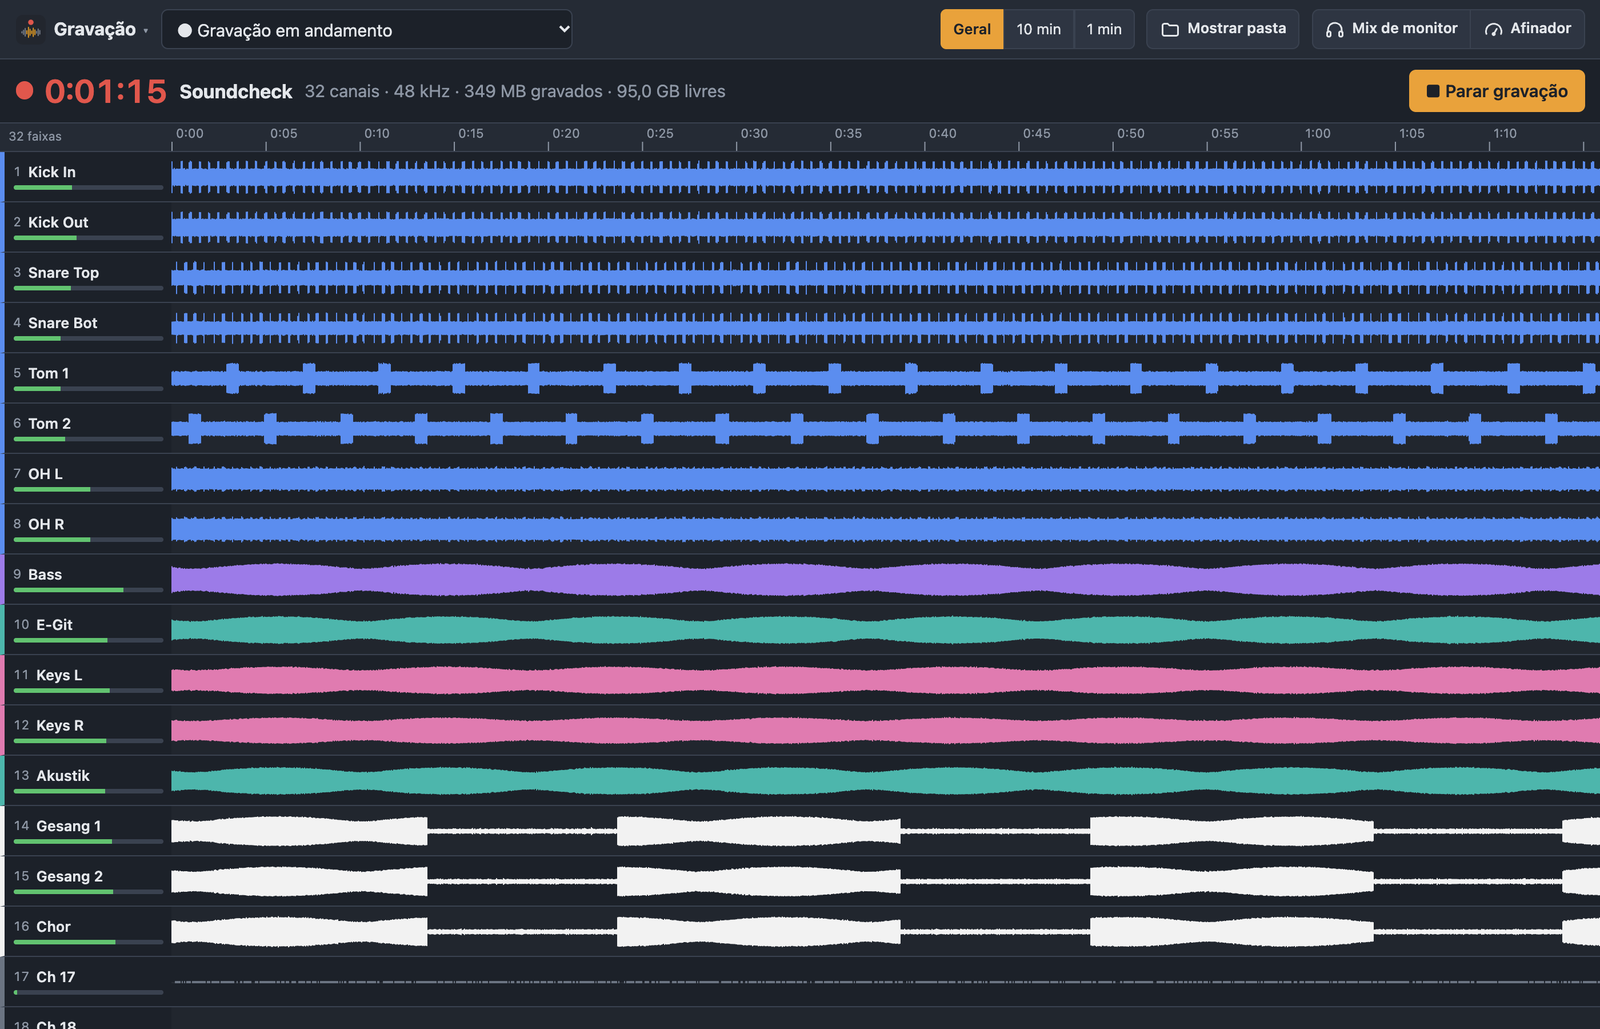1600x1029 pixels.
Task: Open the Gravação menu dropdown arrow
Action: point(146,31)
